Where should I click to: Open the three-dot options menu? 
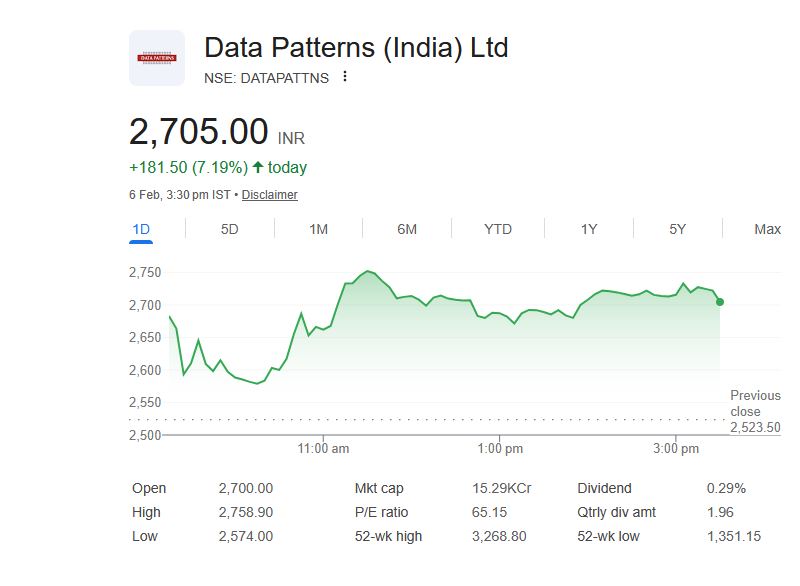(345, 77)
